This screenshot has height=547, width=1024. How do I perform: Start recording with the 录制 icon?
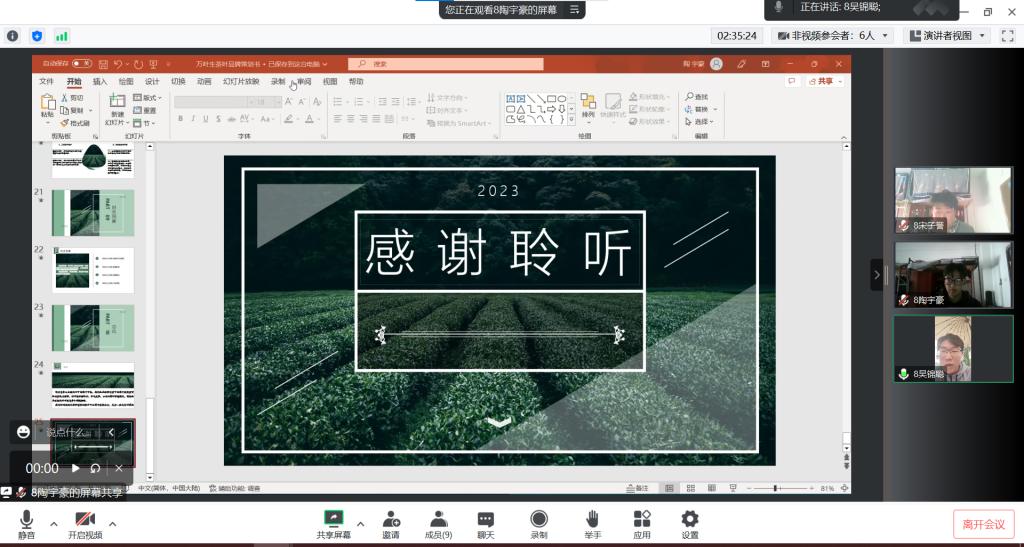click(539, 519)
